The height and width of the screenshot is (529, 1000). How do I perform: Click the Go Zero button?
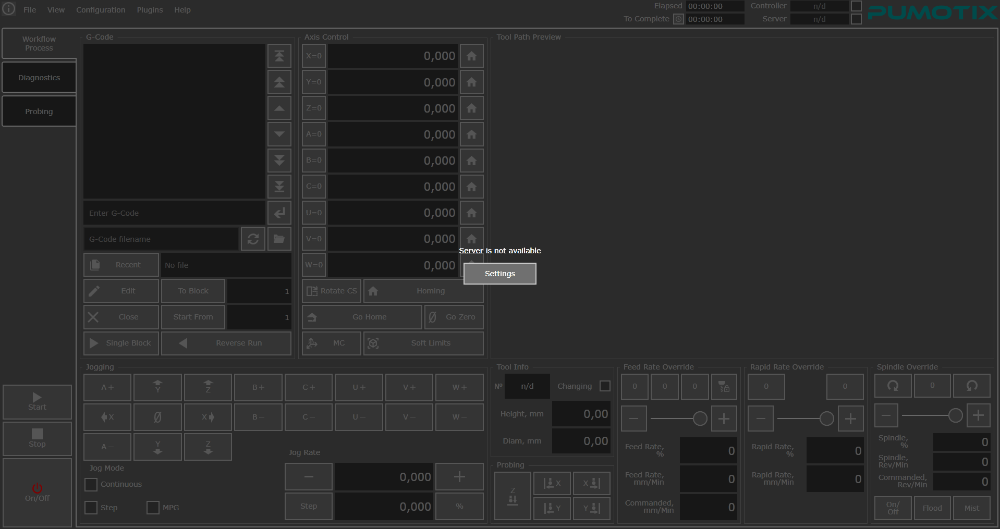(454, 317)
